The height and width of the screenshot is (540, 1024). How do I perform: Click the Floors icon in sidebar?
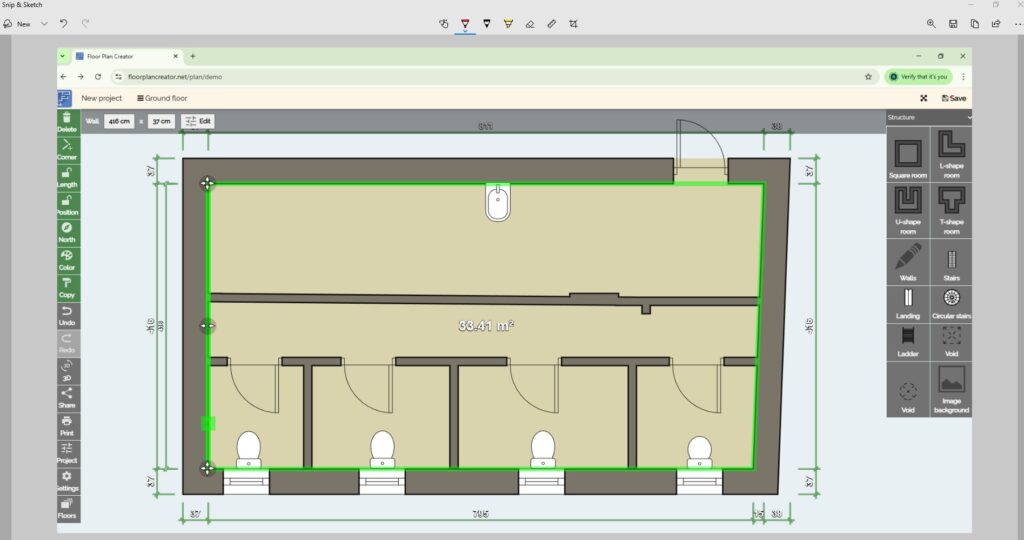(67, 507)
